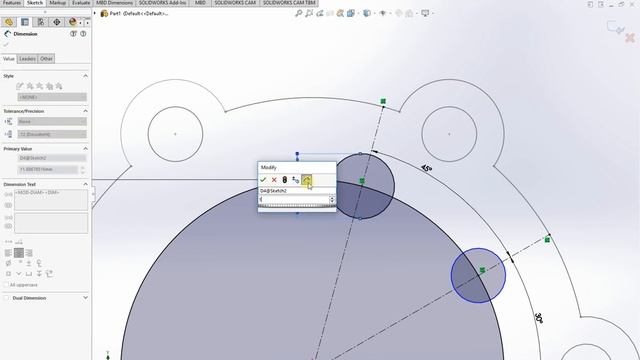Click the sketch confirmation corner exit icon

[x=616, y=28]
